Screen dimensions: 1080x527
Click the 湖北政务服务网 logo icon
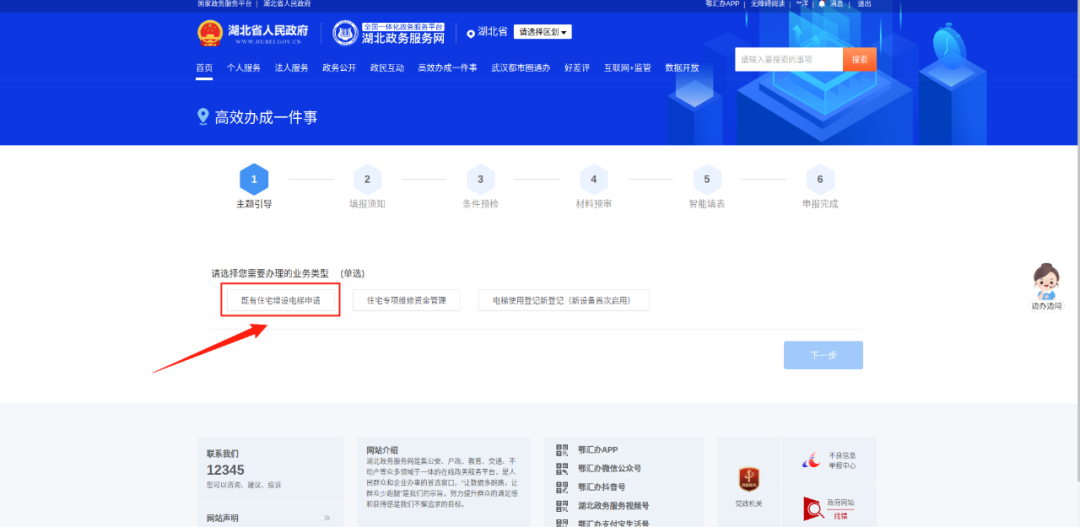click(x=345, y=33)
